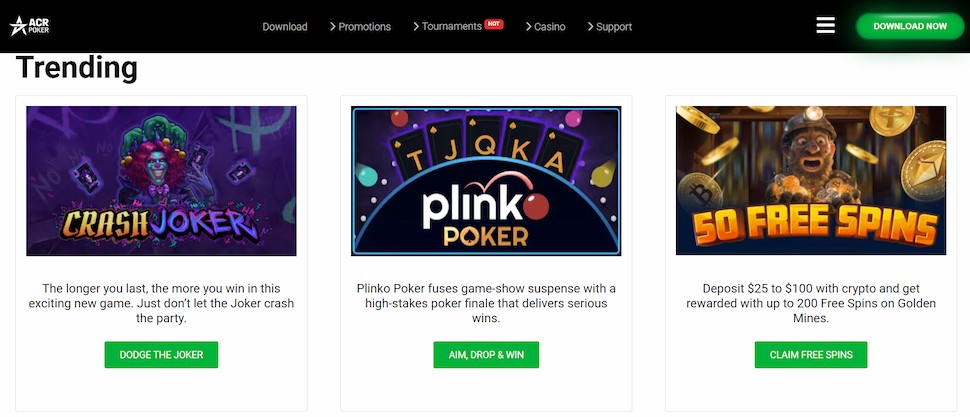Click the Dodge the Joker button
Viewport: 970px width, 417px height.
coord(161,355)
